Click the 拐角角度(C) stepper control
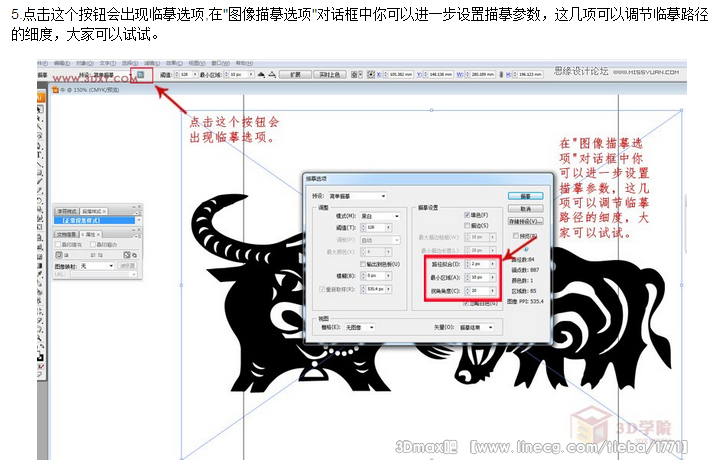This screenshot has height=464, width=717. coord(467,291)
